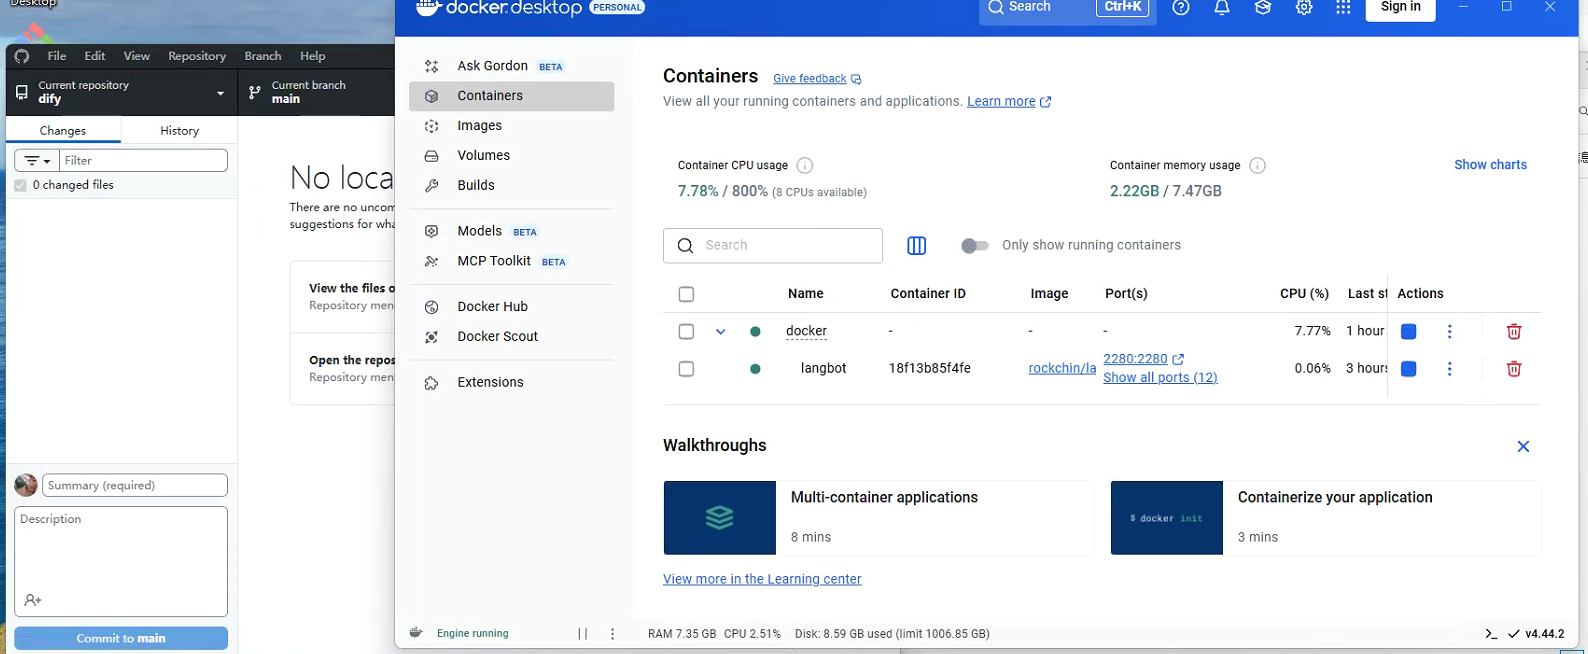Click the Summary (required) field
1588x654 pixels.
tap(135, 486)
